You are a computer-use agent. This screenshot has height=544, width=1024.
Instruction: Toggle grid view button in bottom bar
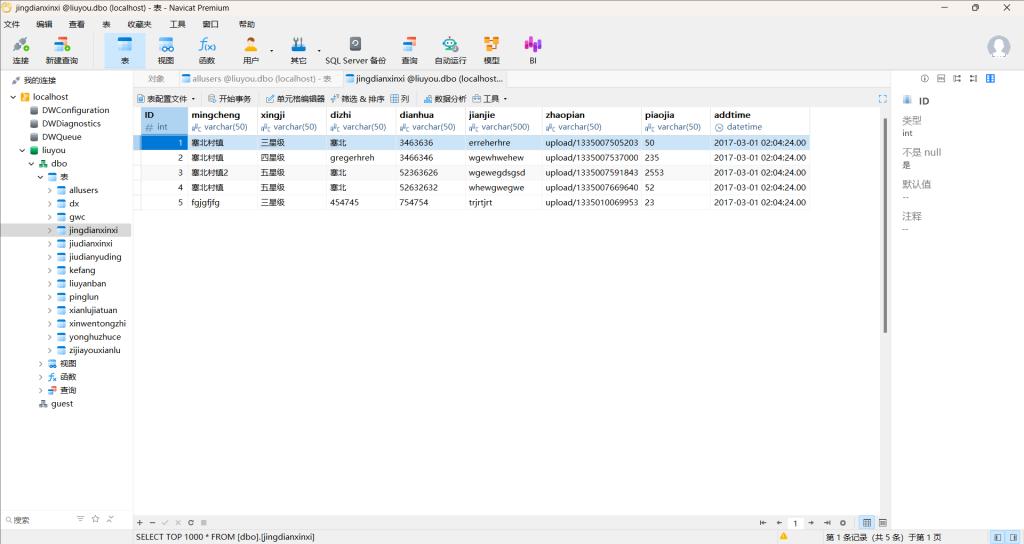click(x=867, y=523)
